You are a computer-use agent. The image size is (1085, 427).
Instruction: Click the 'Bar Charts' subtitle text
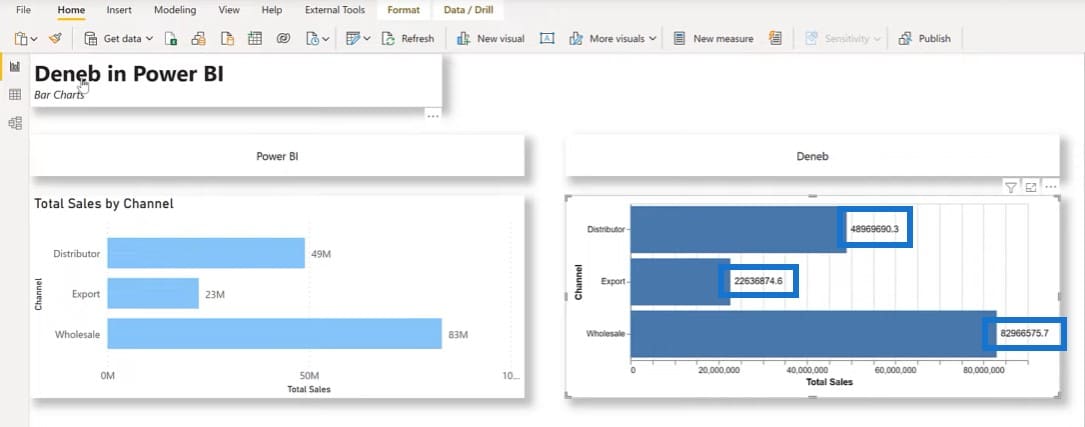pyautogui.click(x=60, y=96)
